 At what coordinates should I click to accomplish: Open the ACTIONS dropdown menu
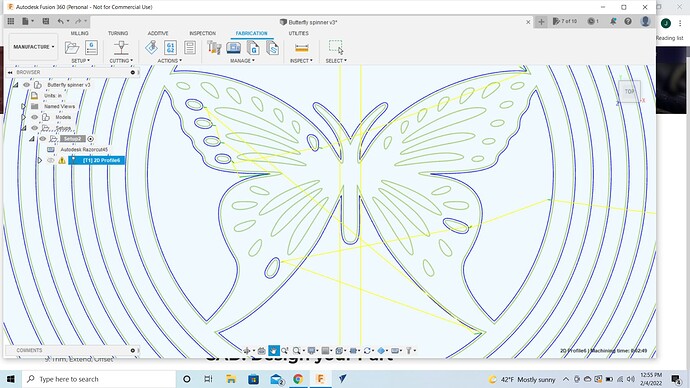(169, 61)
